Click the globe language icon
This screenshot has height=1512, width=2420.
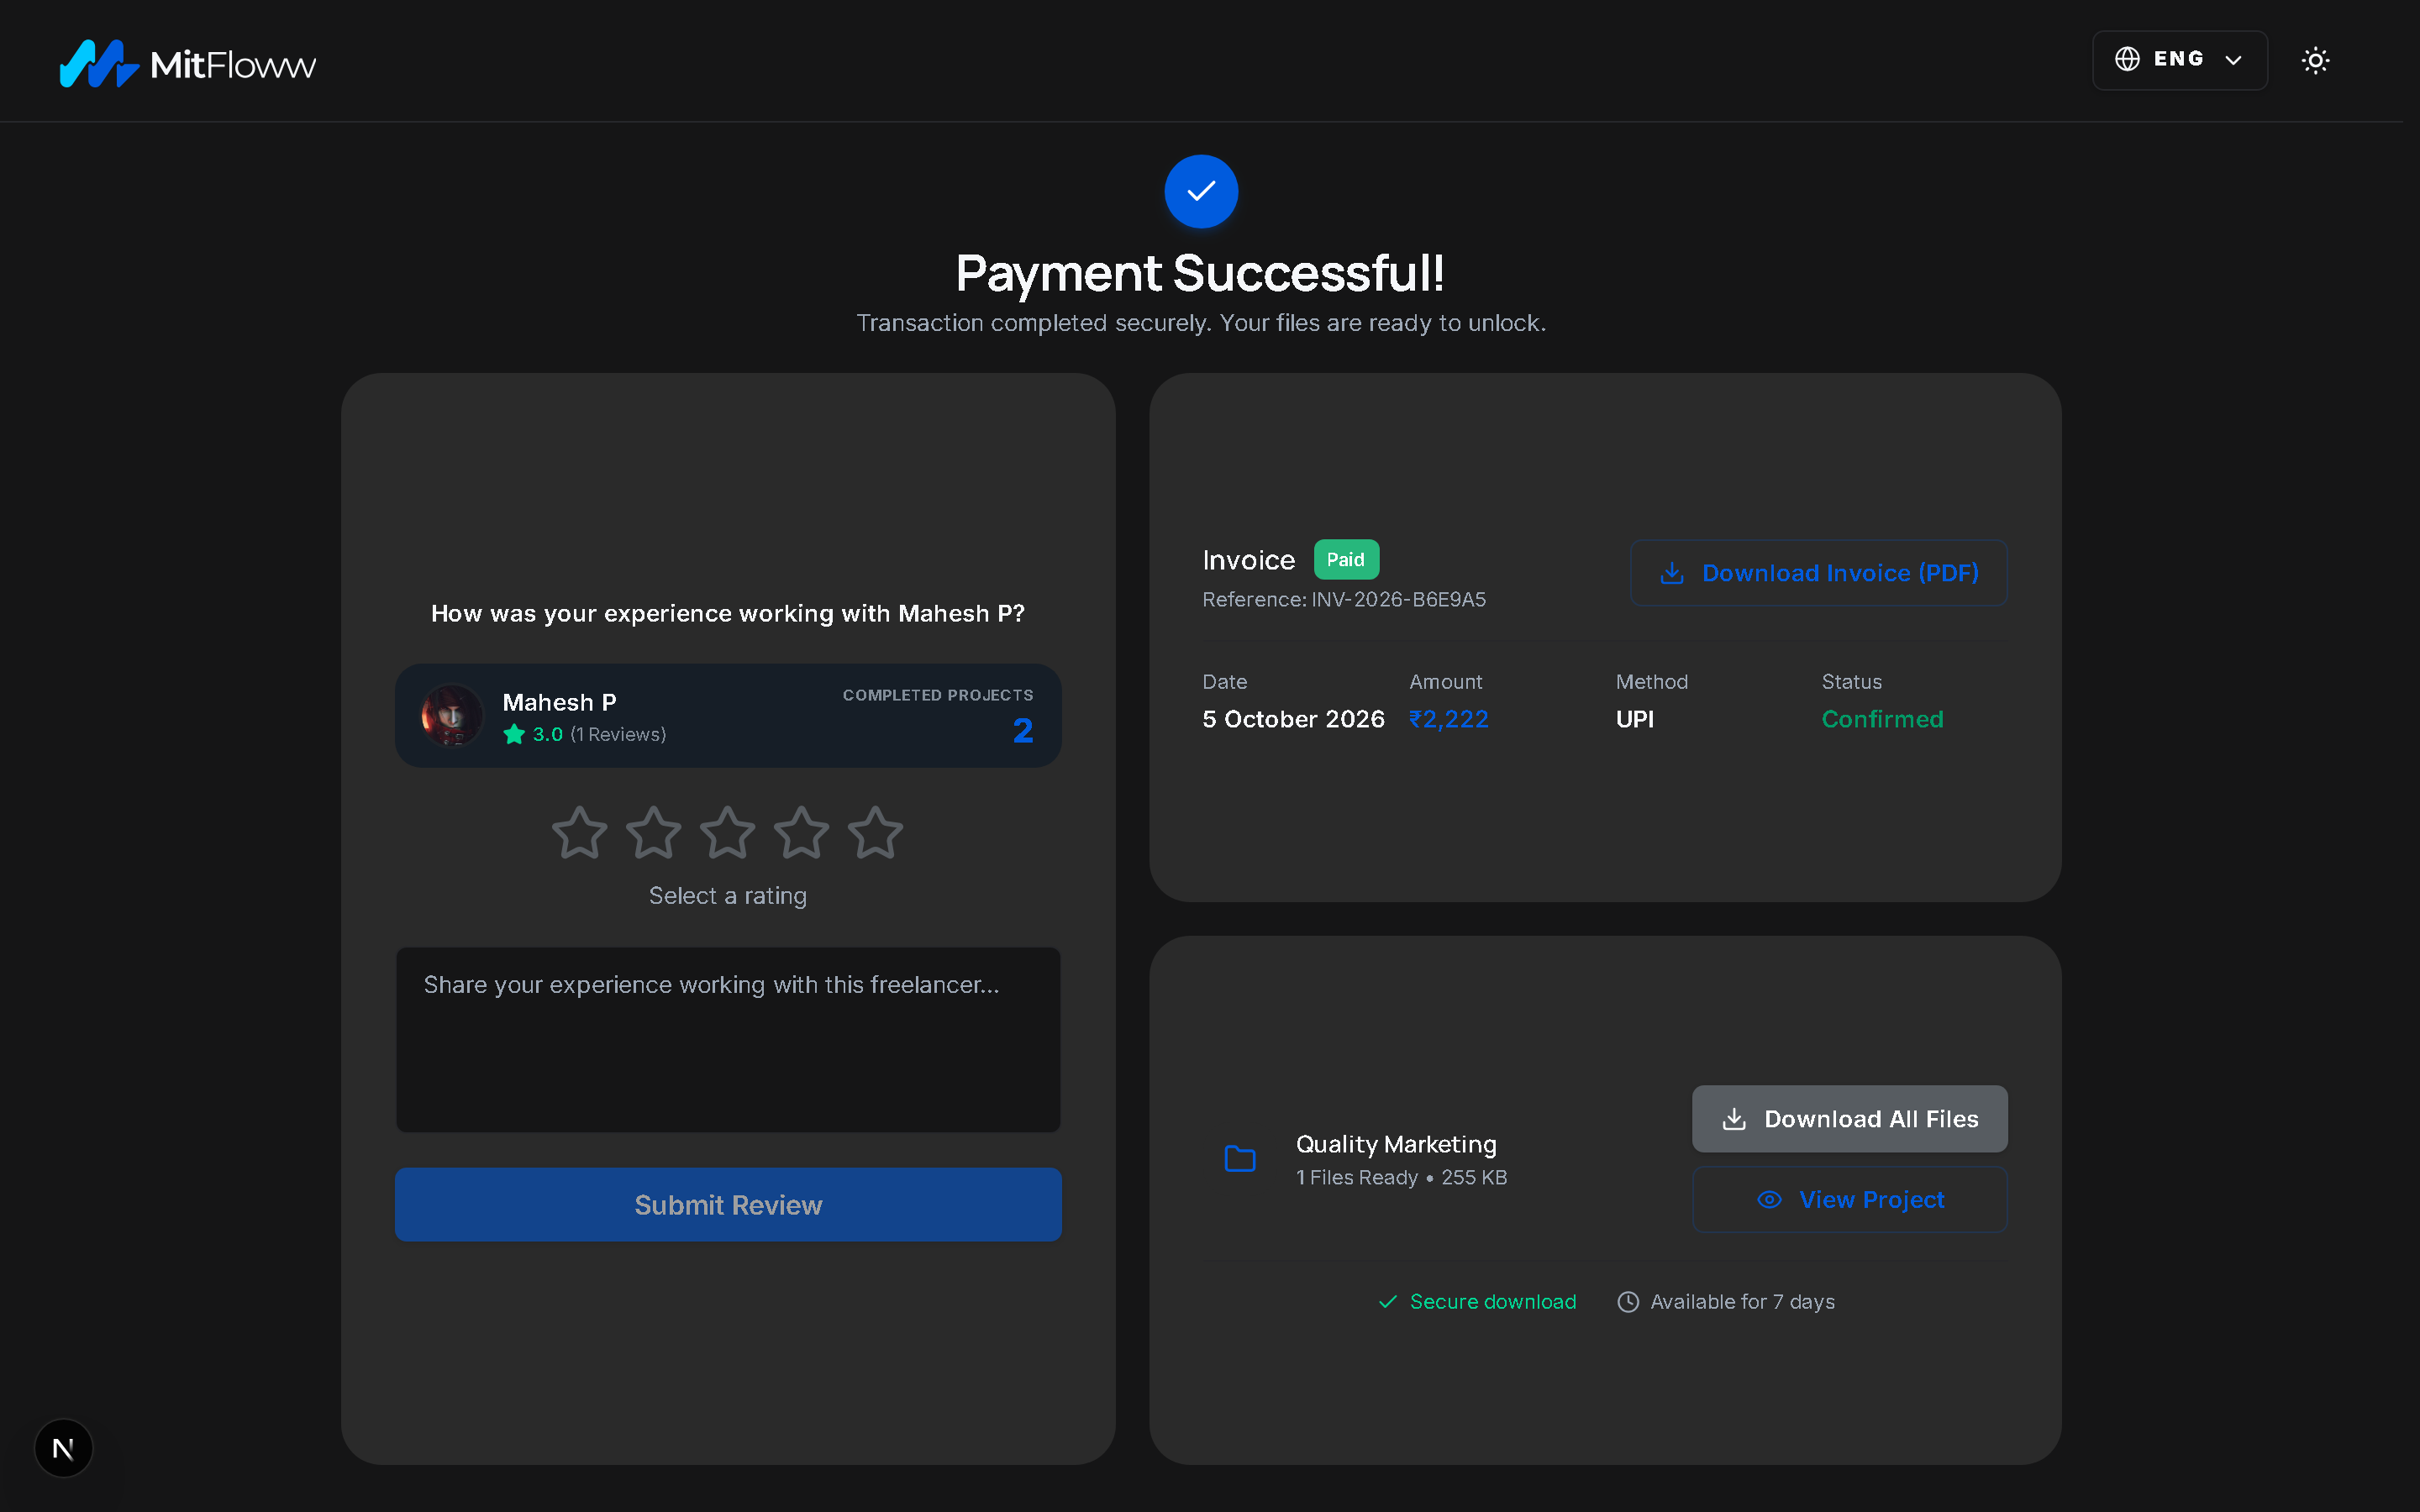coord(2127,59)
